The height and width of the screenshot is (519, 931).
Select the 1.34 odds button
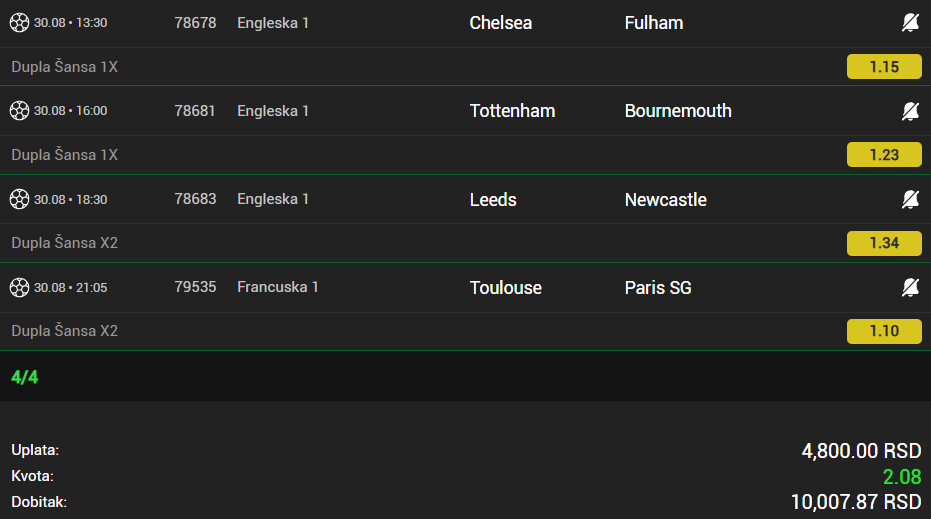884,243
